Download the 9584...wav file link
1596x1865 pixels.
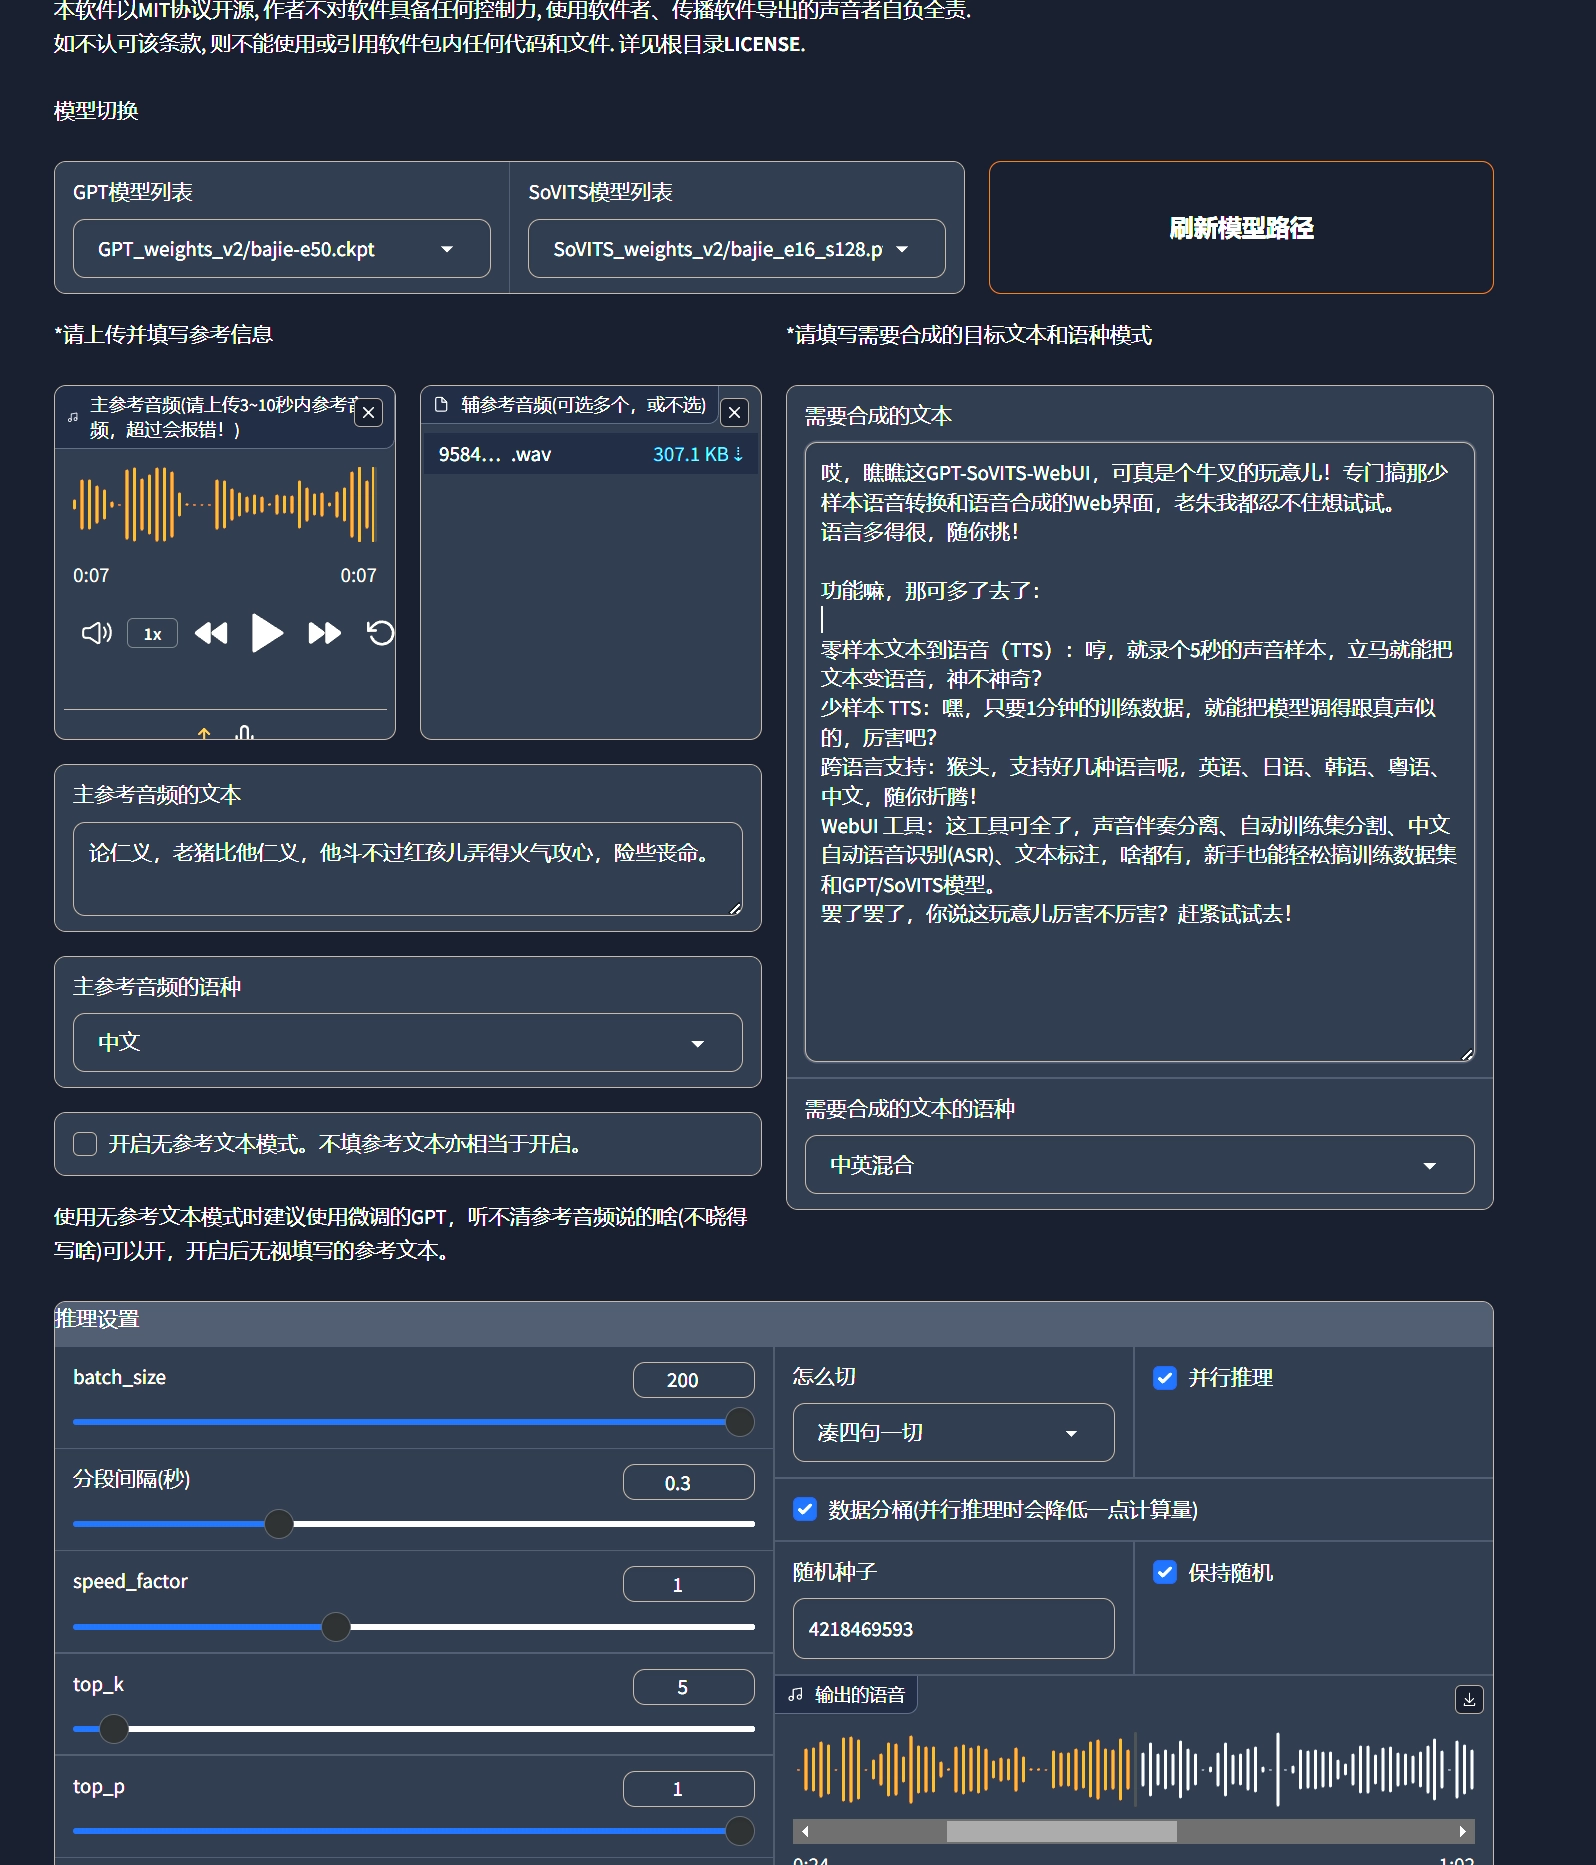tap(697, 454)
